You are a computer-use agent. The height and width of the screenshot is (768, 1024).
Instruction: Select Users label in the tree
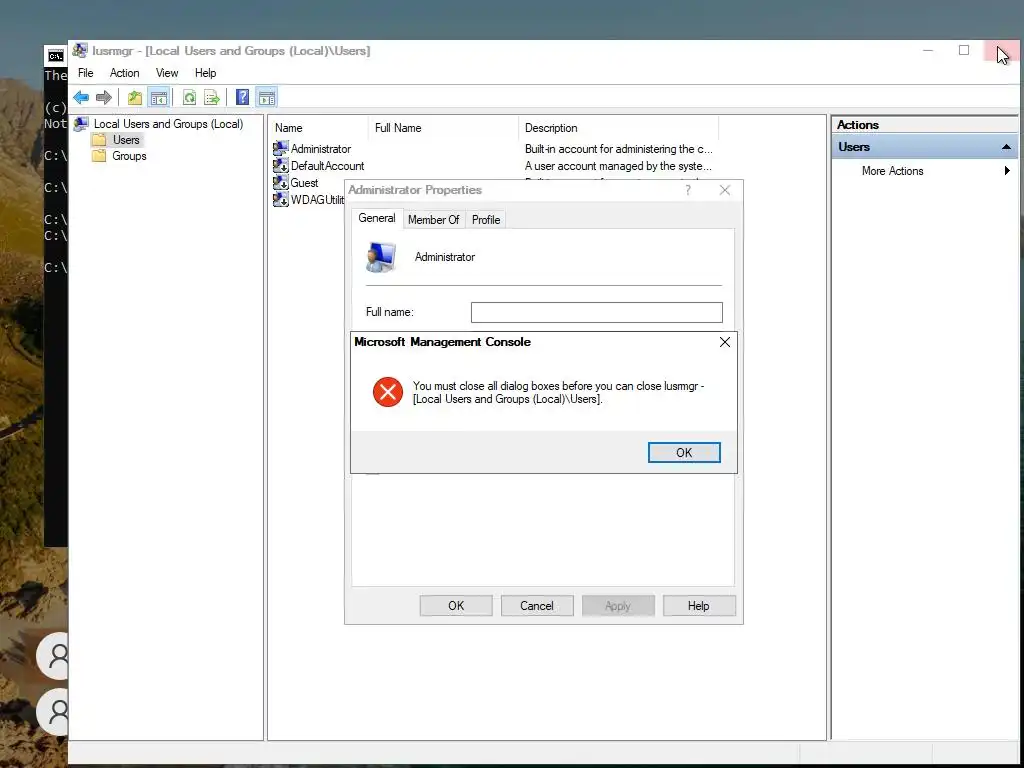(x=126, y=140)
